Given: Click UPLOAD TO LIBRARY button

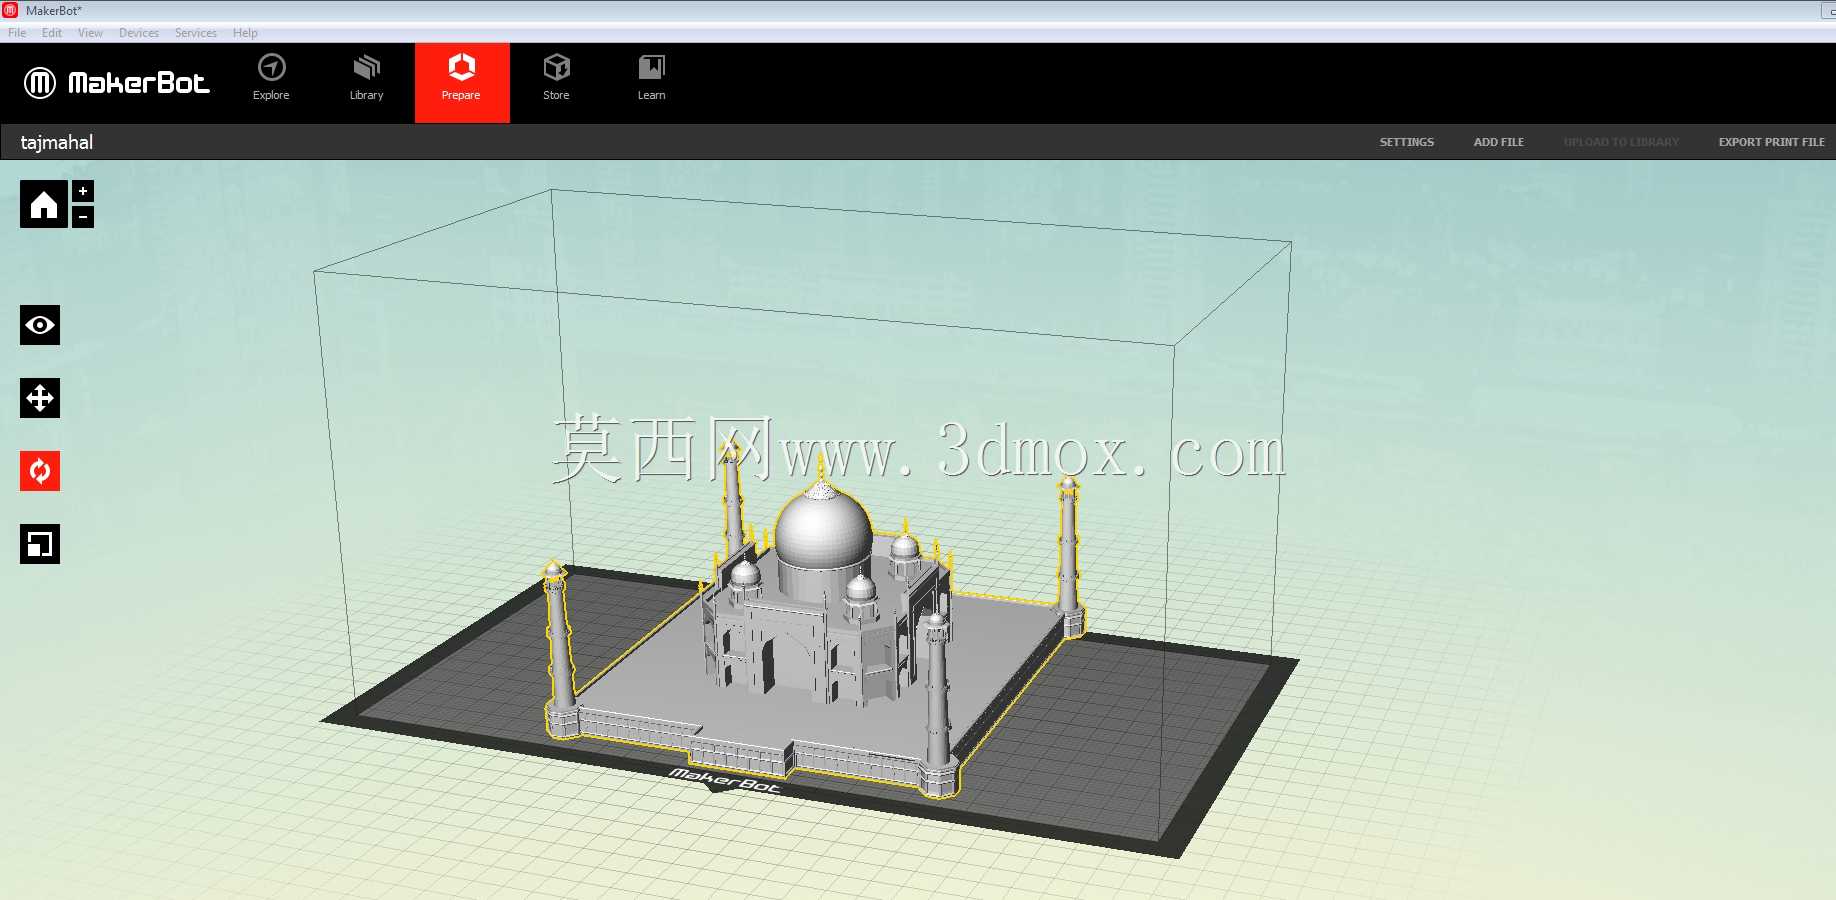Looking at the screenshot, I should [x=1621, y=142].
